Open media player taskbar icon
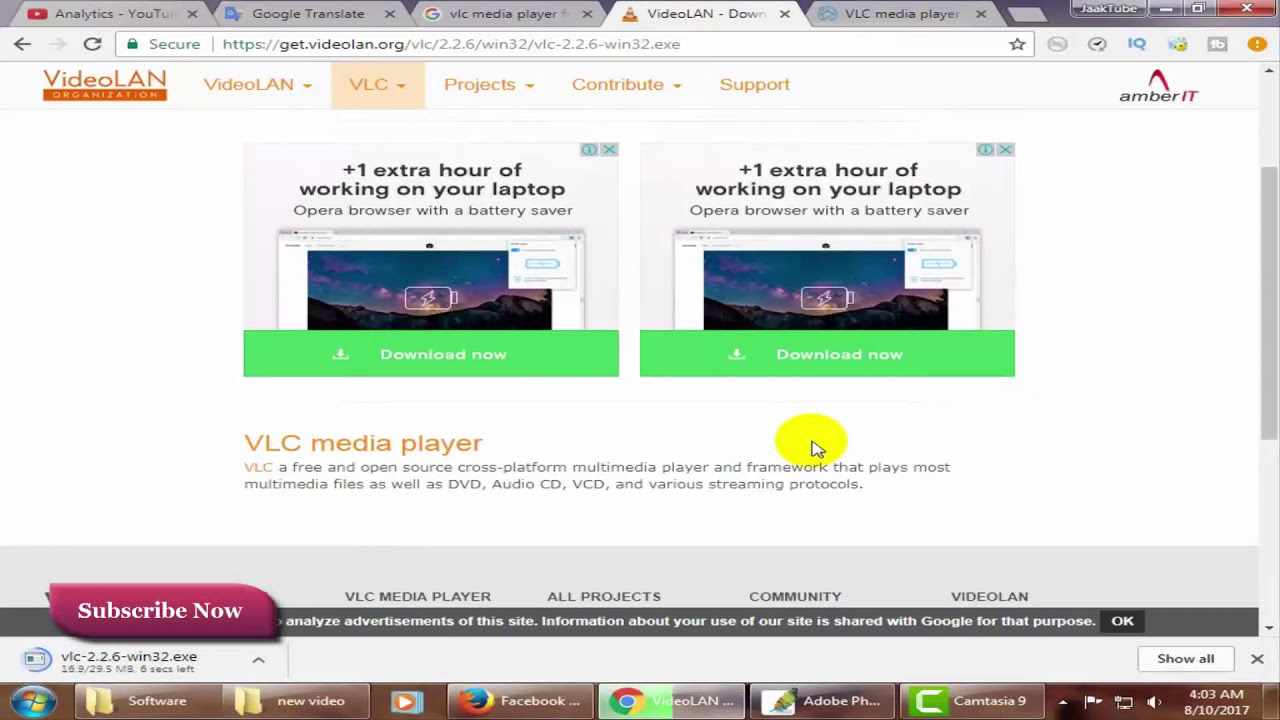Image resolution: width=1280 pixels, height=720 pixels. click(406, 701)
